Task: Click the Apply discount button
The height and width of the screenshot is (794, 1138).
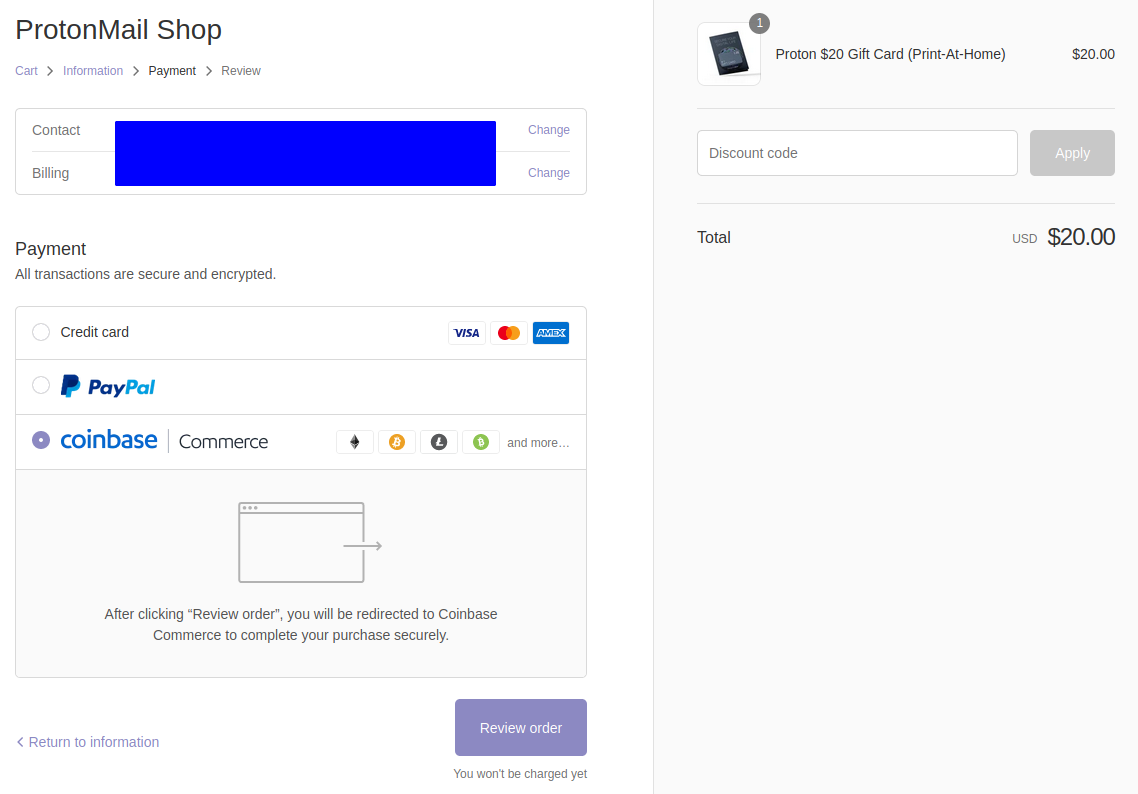Action: tap(1072, 153)
